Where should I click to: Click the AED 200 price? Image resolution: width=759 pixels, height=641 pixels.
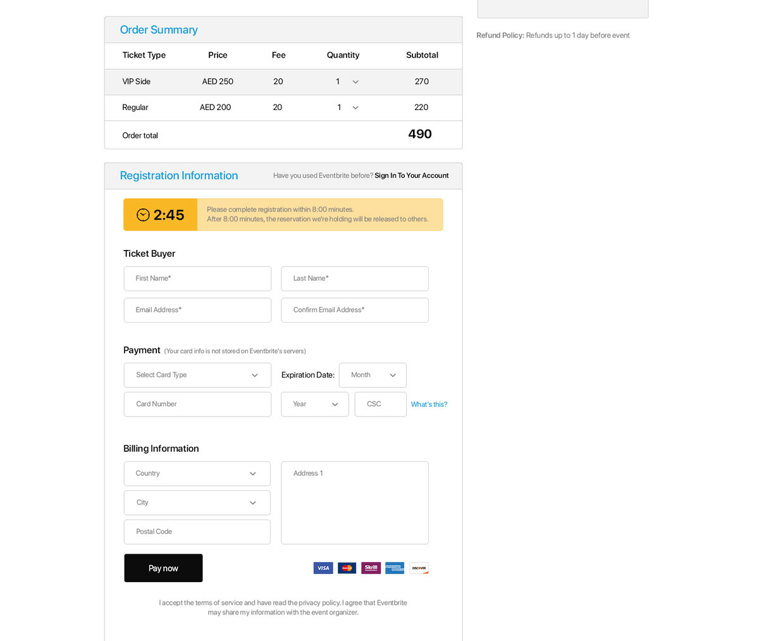[x=215, y=107]
